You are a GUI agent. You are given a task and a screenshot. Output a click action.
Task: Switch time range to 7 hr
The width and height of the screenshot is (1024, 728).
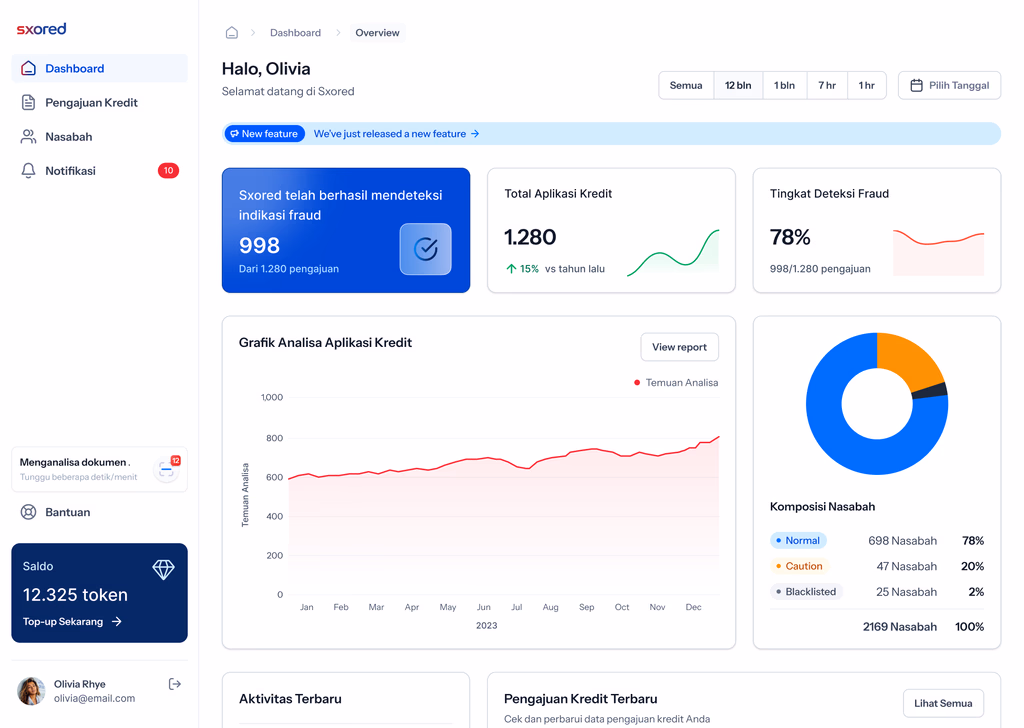827,86
